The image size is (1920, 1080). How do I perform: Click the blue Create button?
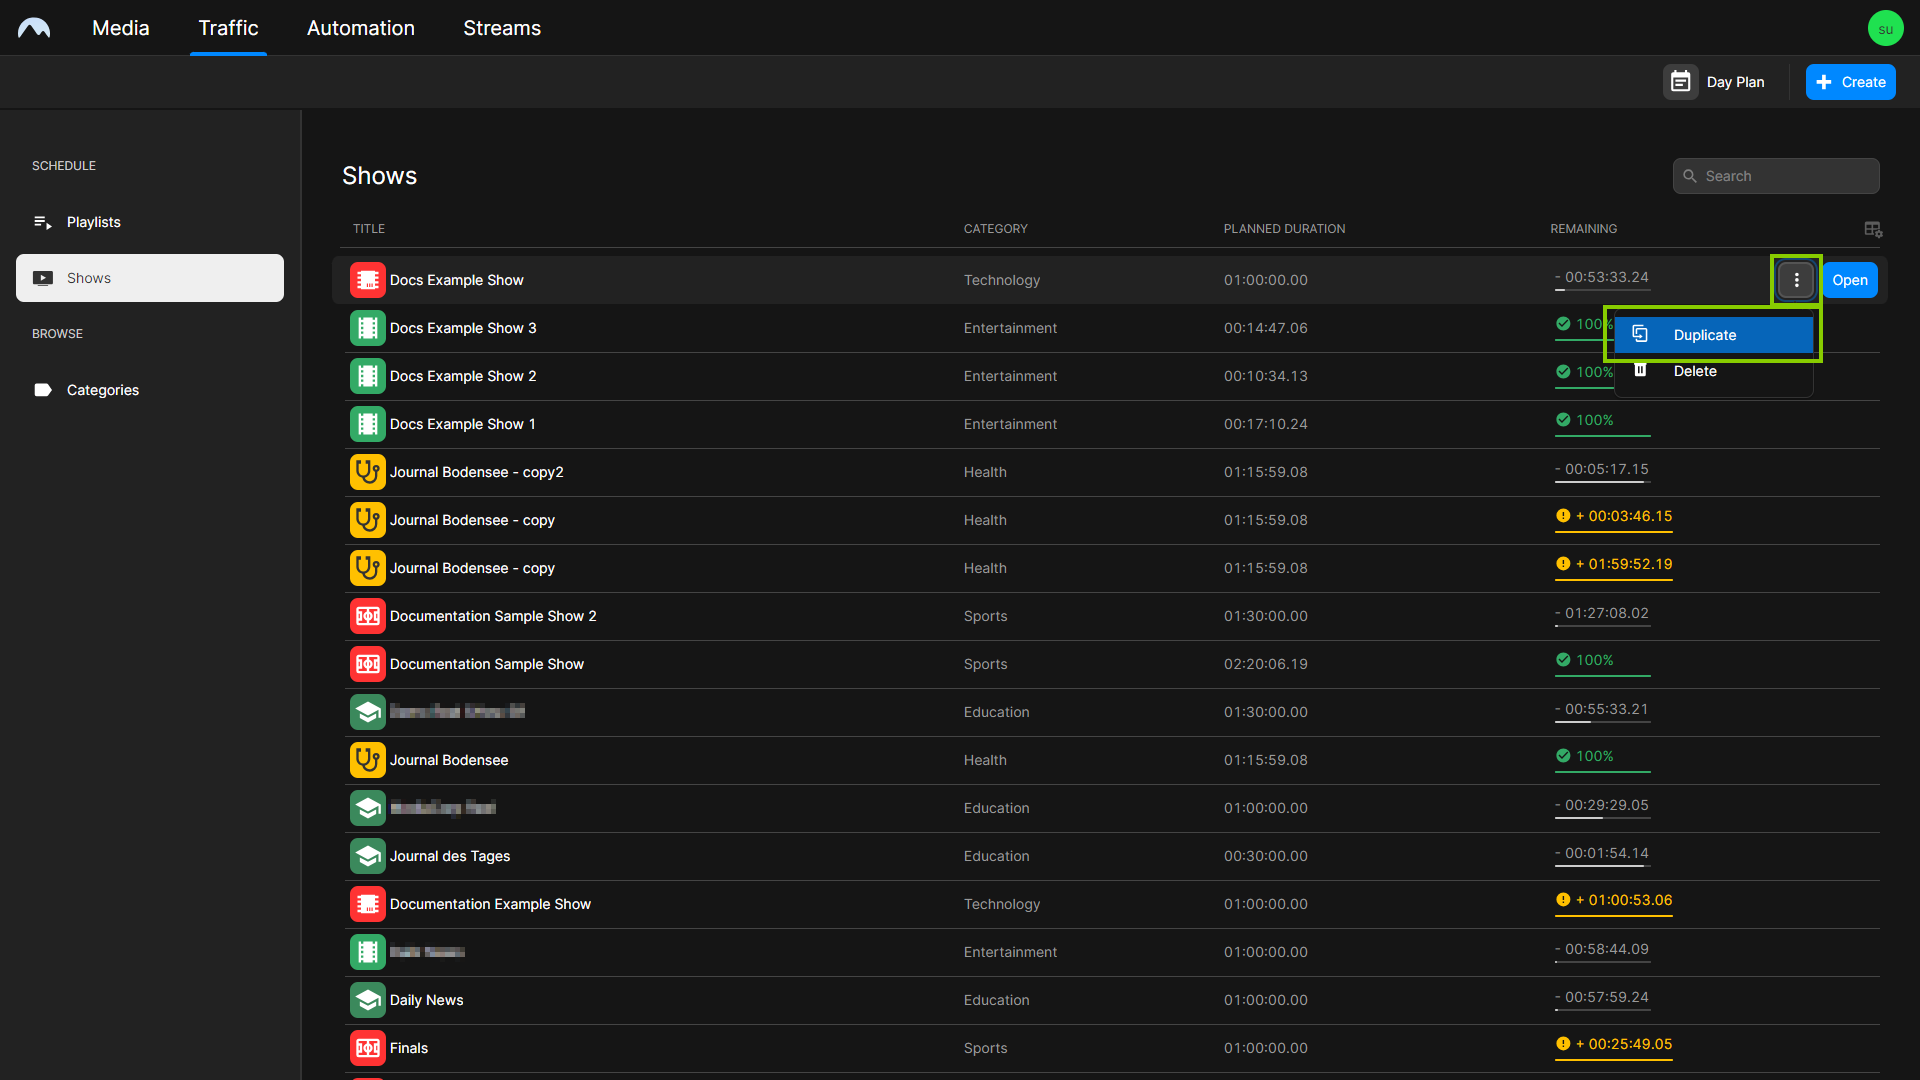coord(1850,82)
